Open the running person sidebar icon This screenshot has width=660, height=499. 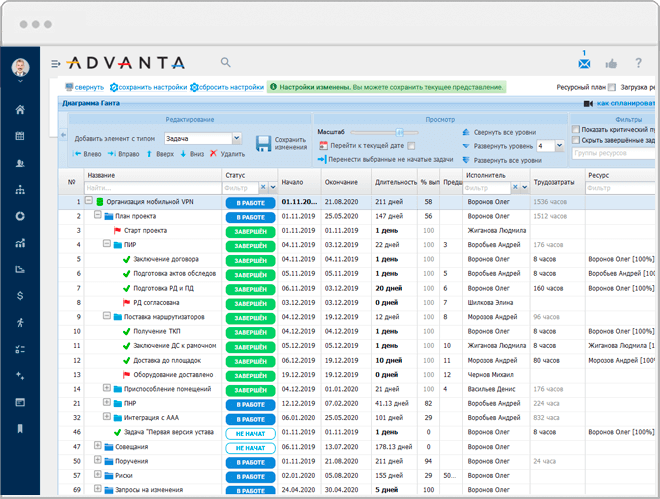click(x=20, y=323)
